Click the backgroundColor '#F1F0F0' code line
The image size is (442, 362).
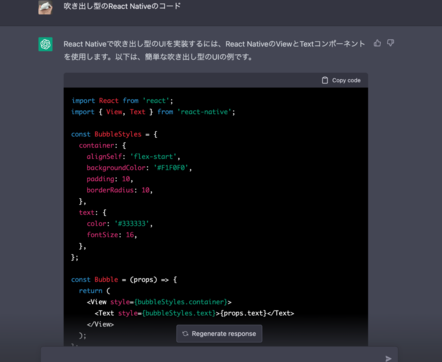click(139, 168)
